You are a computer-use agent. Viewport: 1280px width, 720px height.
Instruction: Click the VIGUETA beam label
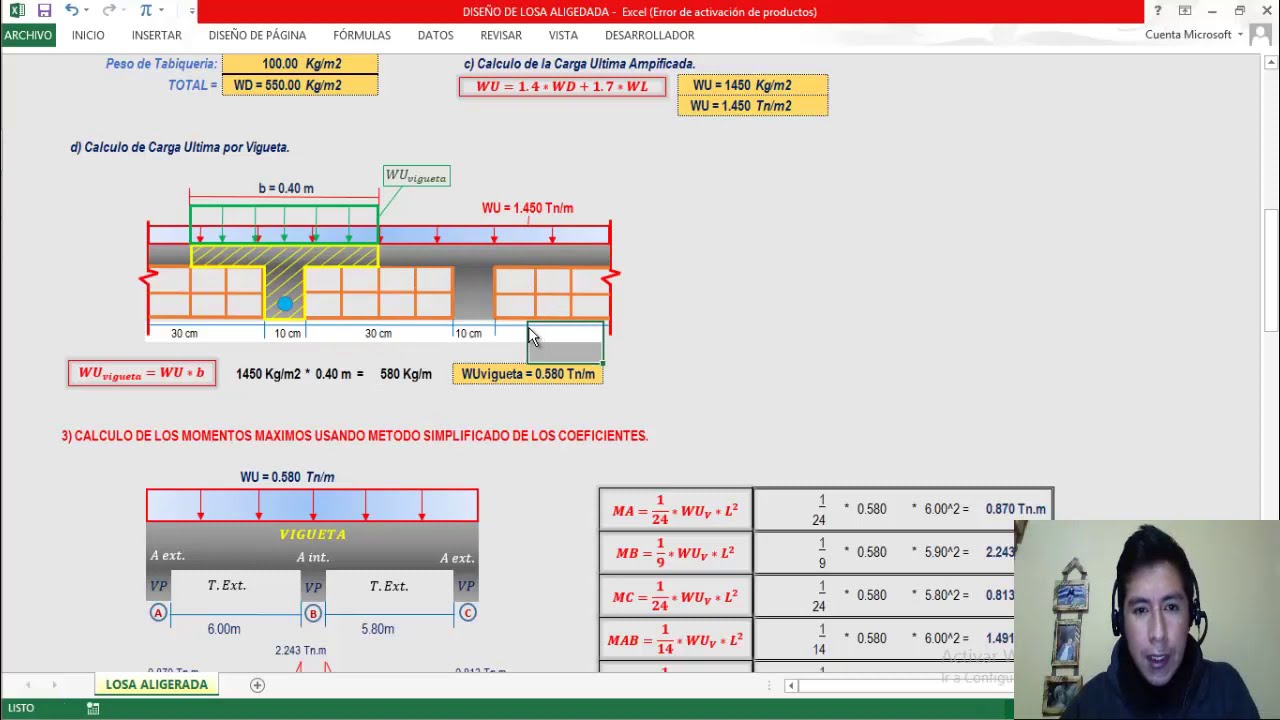[x=313, y=534]
